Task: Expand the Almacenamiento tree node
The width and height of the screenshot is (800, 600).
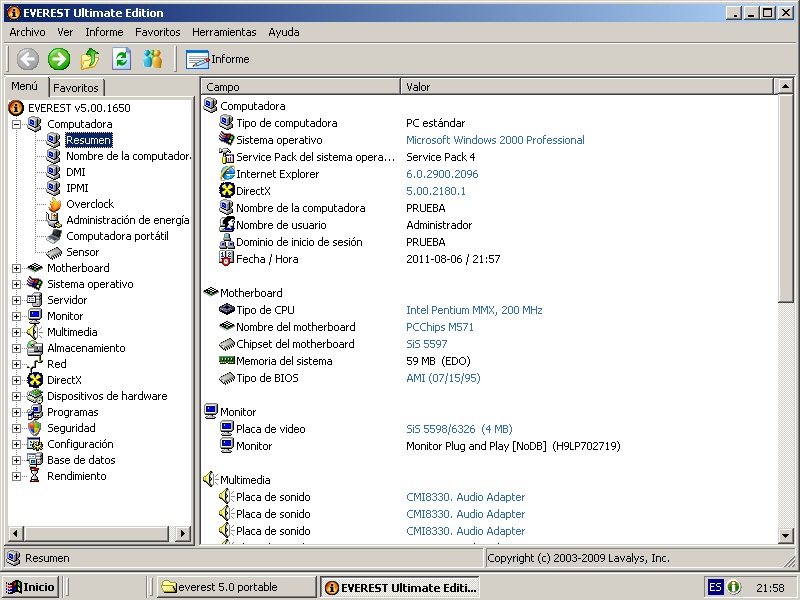Action: point(16,348)
